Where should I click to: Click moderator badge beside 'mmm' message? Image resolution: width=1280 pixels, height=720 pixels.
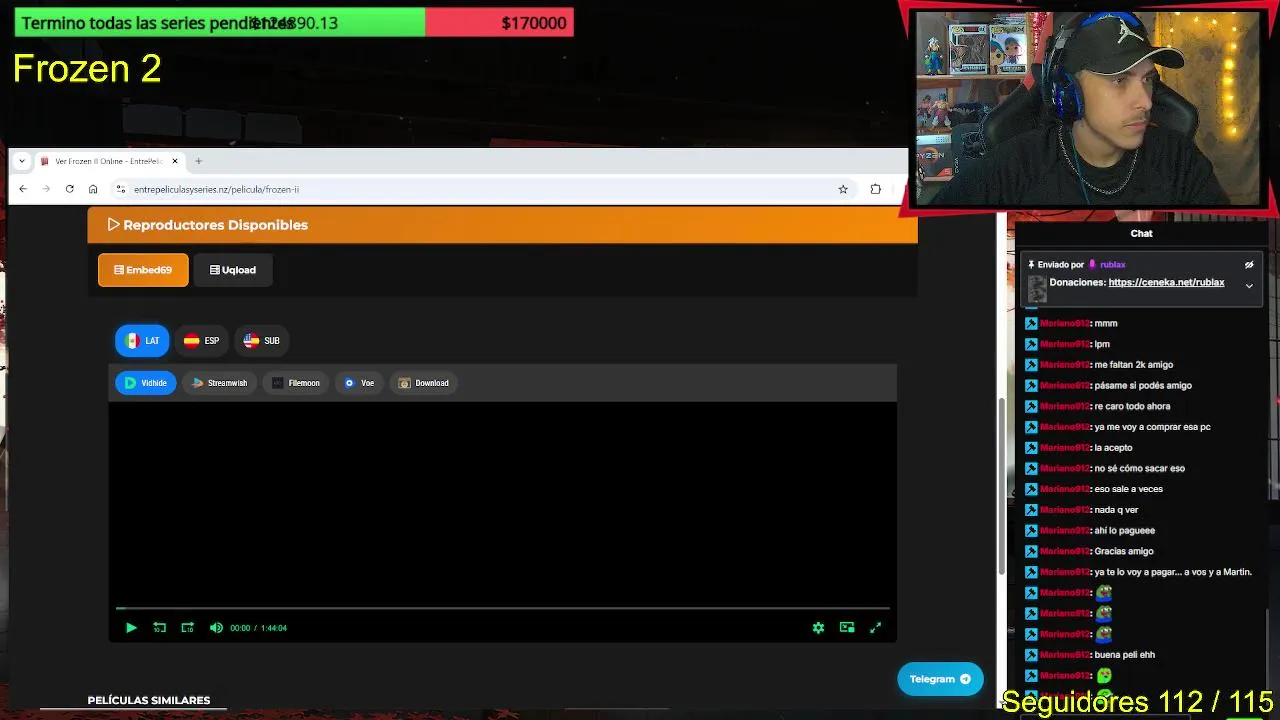pos(1031,323)
